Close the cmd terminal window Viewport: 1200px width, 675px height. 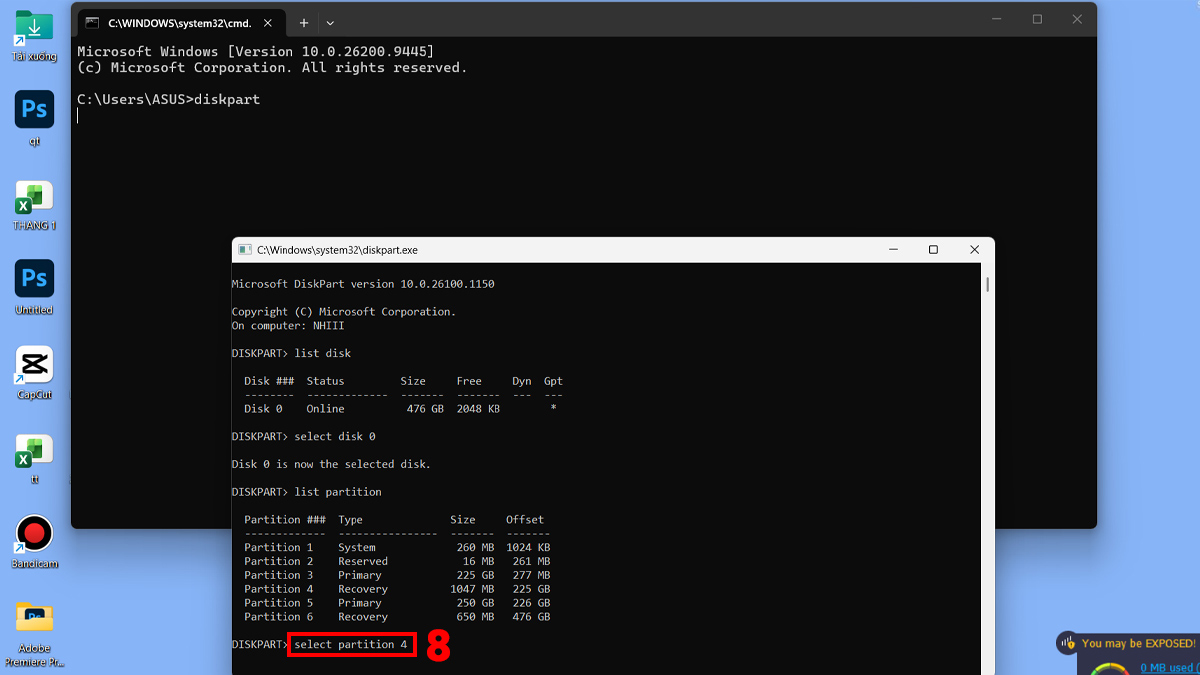click(1077, 19)
